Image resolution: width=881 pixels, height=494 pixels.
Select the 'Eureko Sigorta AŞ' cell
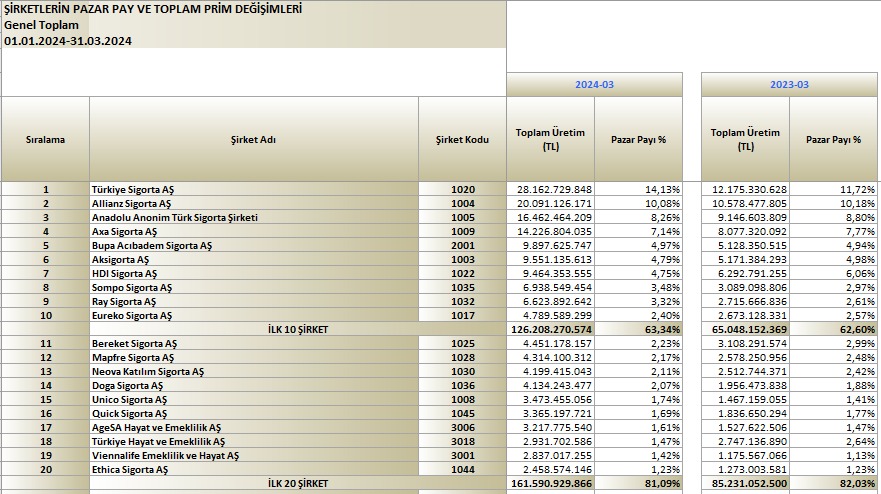tap(253, 315)
